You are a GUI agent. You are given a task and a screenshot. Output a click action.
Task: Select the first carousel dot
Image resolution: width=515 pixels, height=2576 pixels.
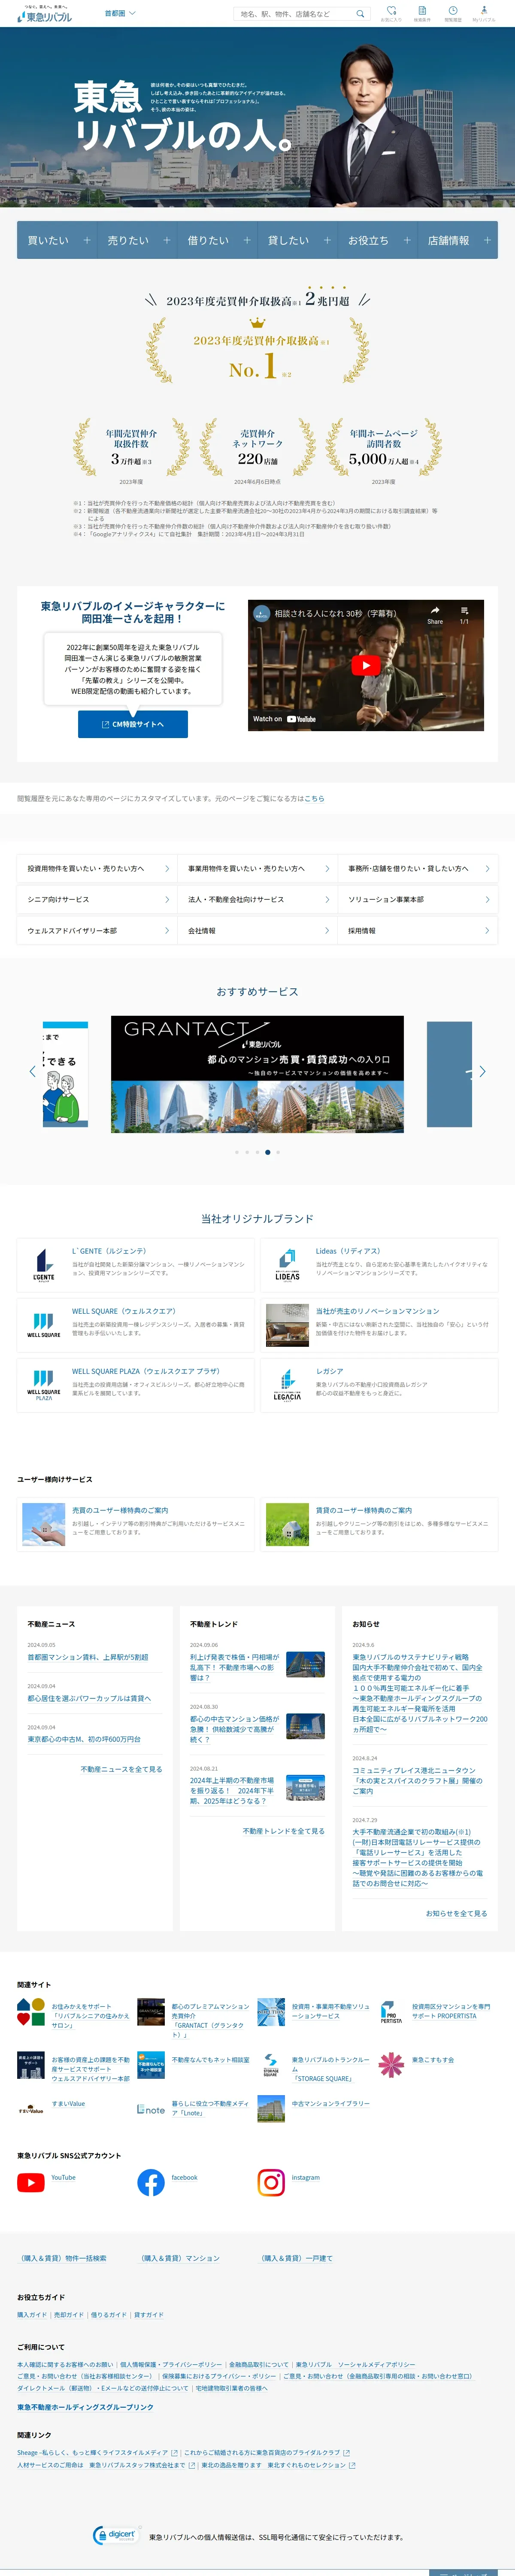(237, 1152)
